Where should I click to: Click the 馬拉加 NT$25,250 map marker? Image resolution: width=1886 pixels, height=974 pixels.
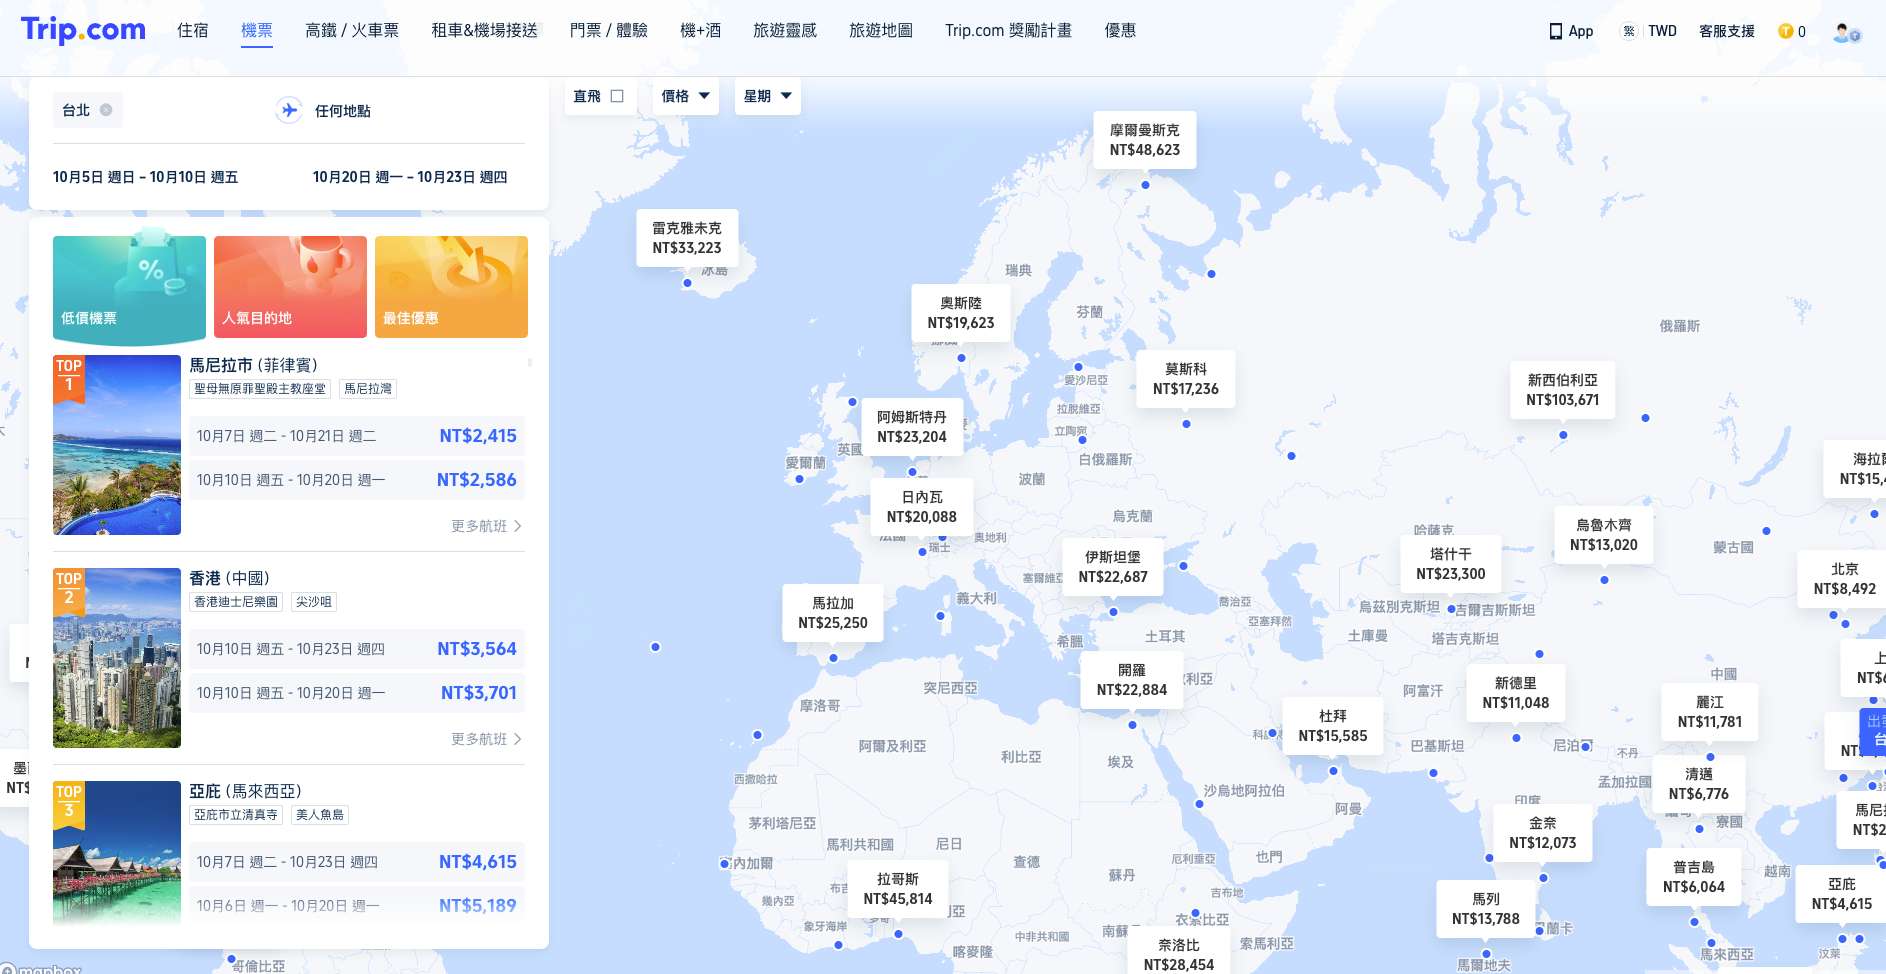(833, 613)
